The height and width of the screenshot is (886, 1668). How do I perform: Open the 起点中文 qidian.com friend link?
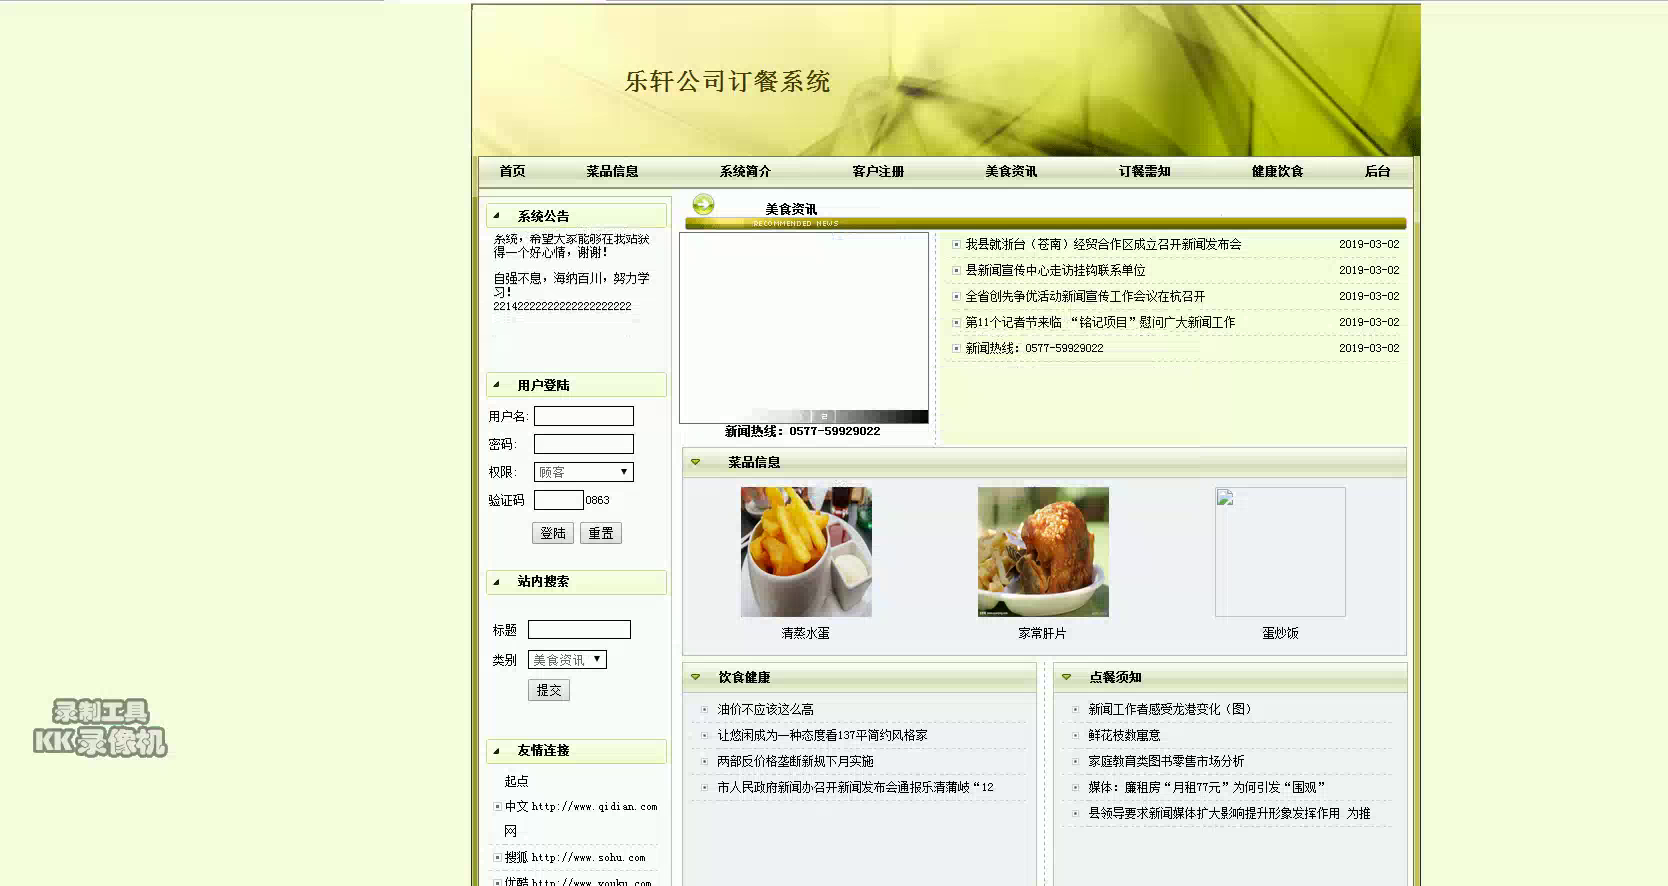click(x=581, y=806)
